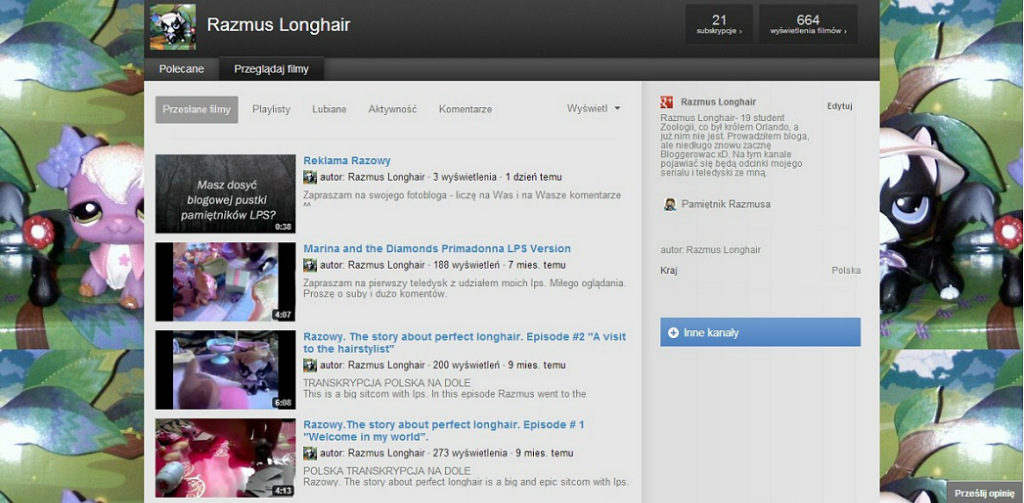Image resolution: width=1024 pixels, height=503 pixels.
Task: Click the 'Polska' country value
Action: [846, 270]
